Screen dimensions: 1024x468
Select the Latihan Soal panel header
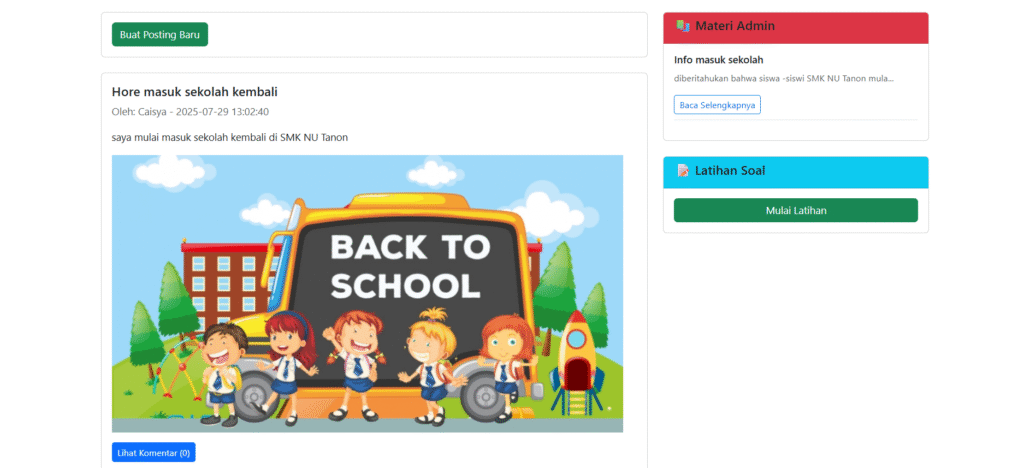(x=795, y=172)
